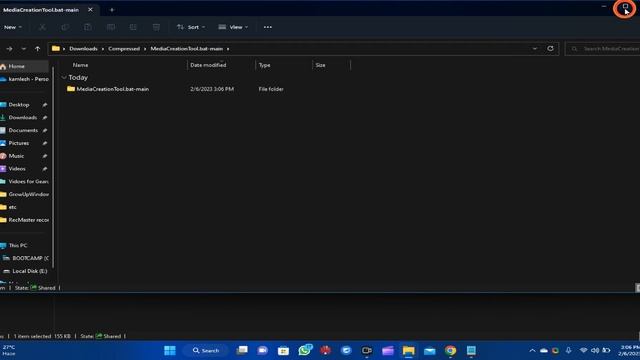Show hidden system tray icons chevron

point(532,351)
